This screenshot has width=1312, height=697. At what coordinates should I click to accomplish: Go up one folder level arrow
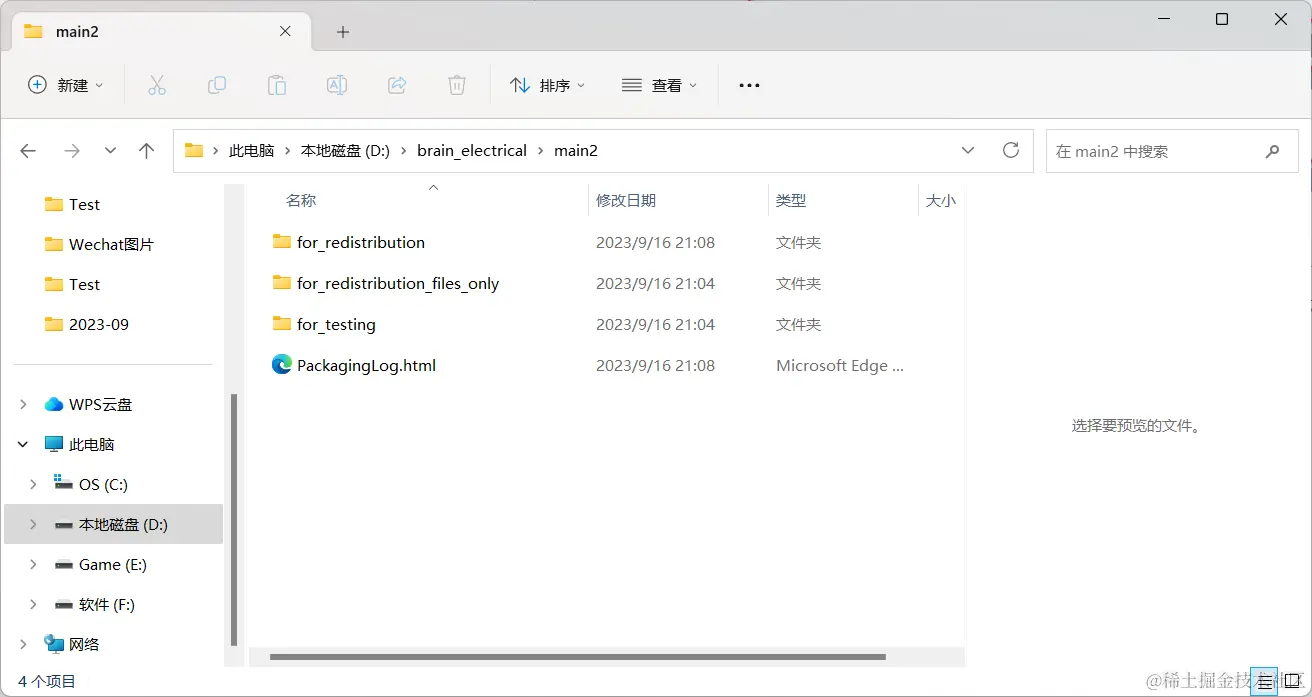pos(147,151)
